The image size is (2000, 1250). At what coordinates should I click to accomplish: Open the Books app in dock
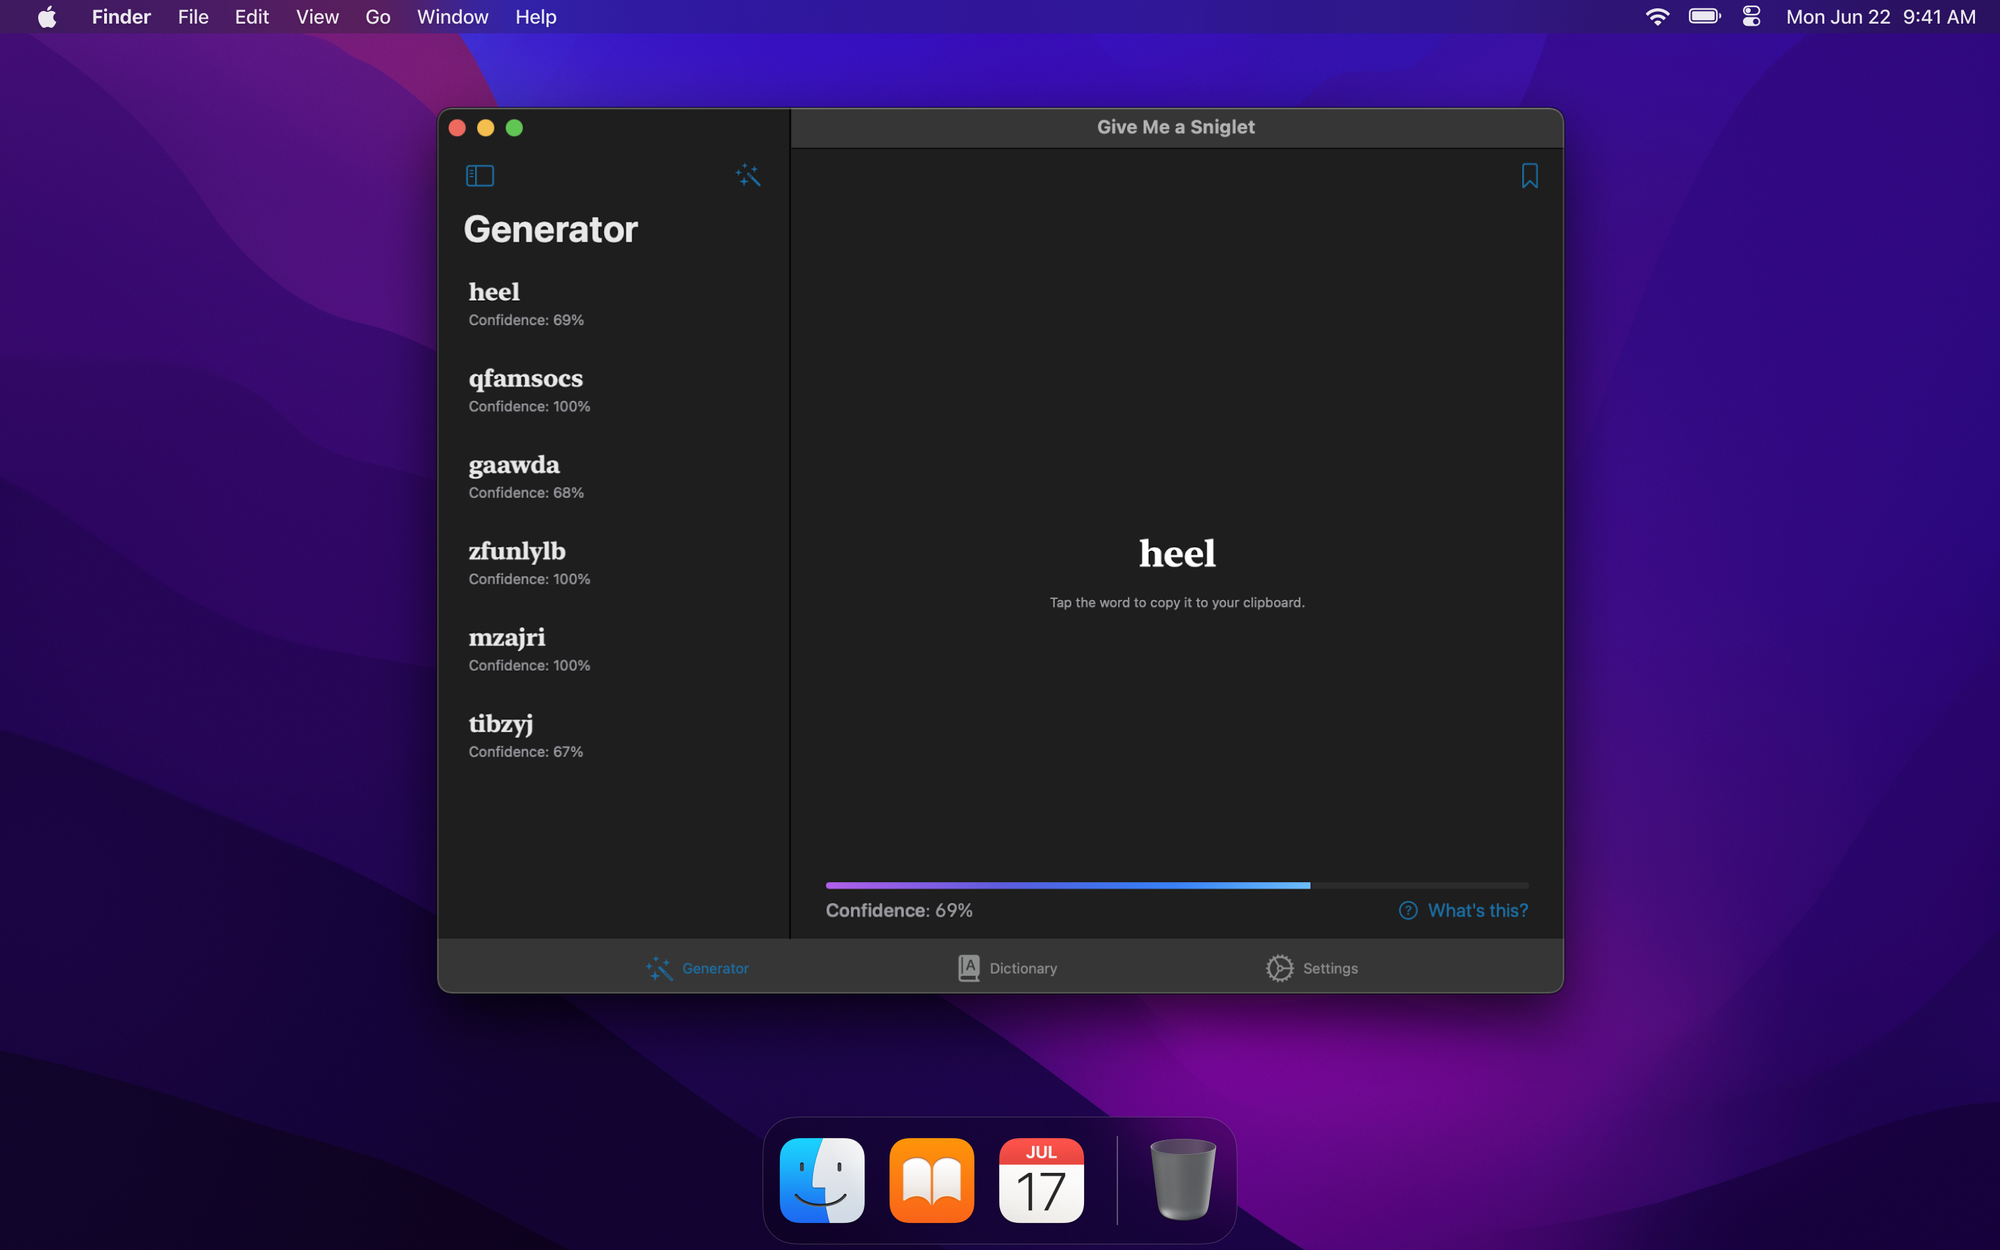pos(931,1180)
